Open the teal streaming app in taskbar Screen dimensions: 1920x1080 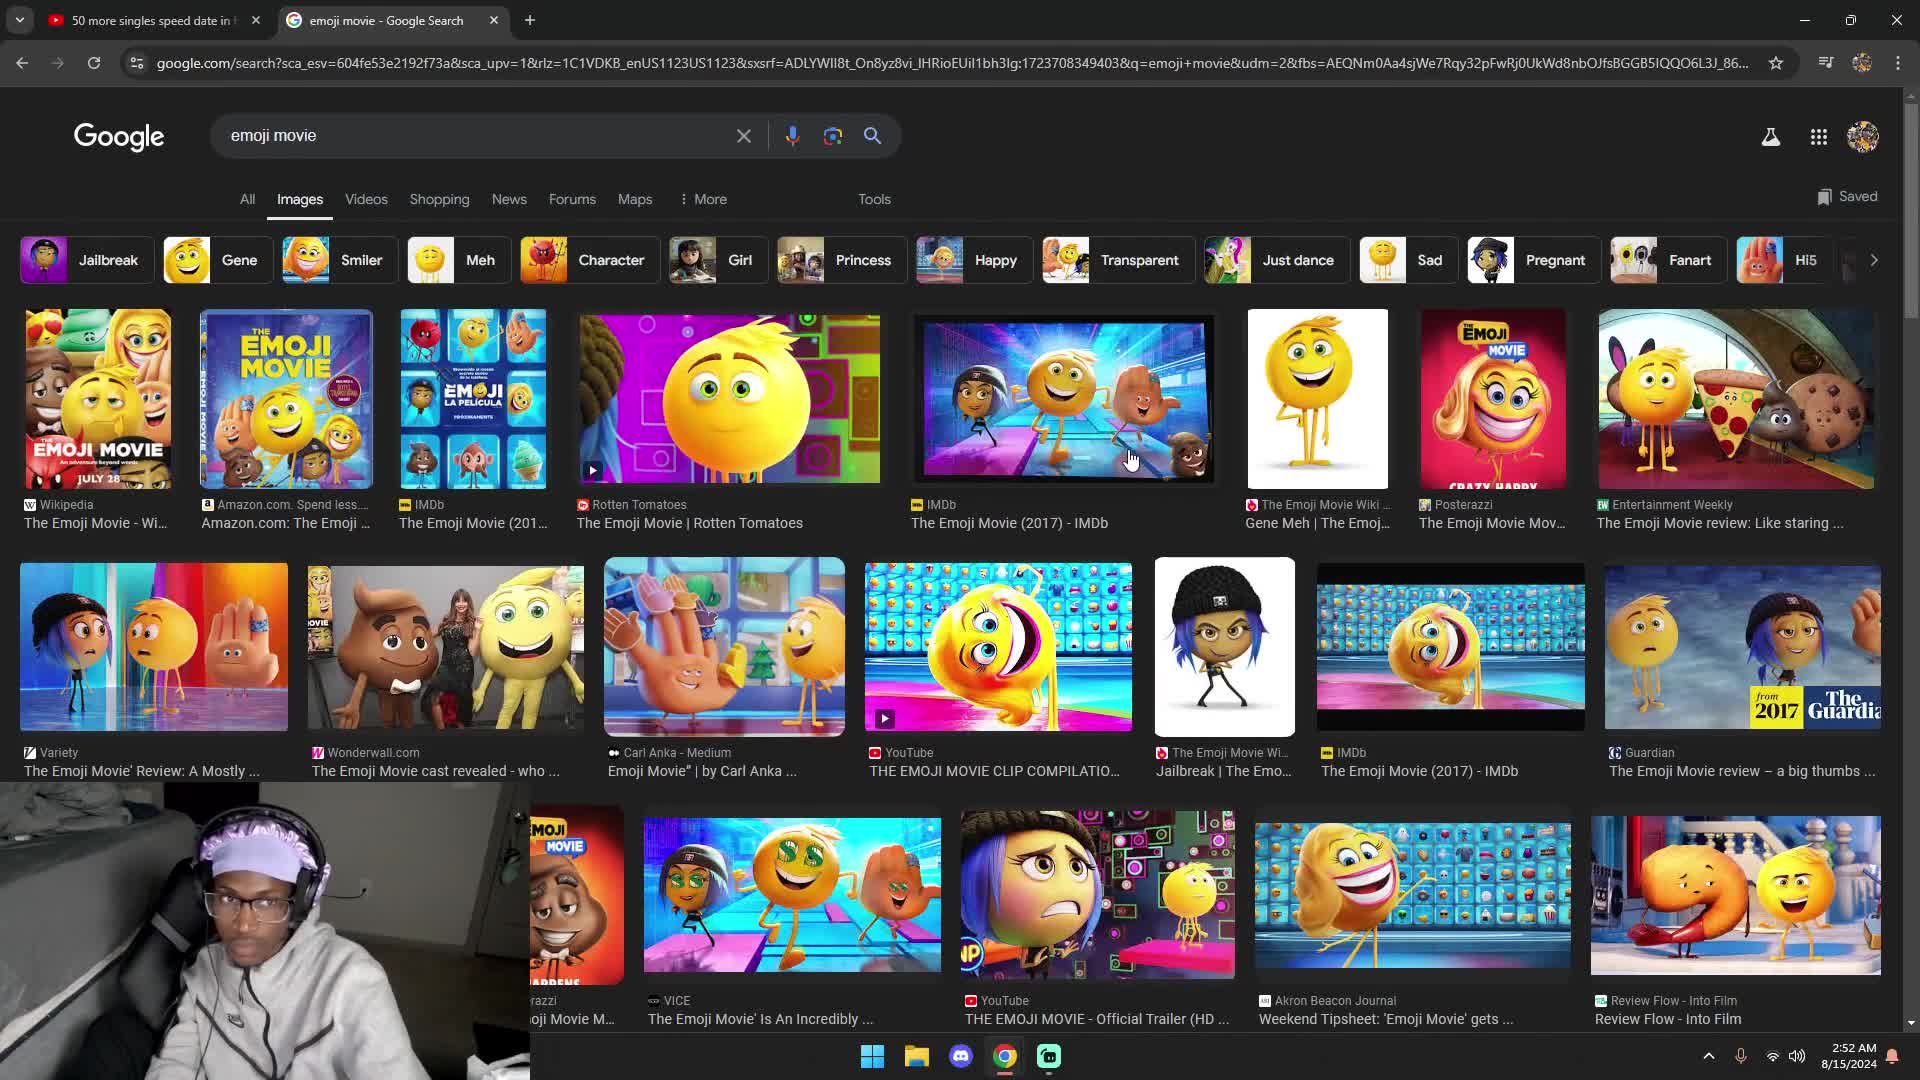[1049, 1056]
